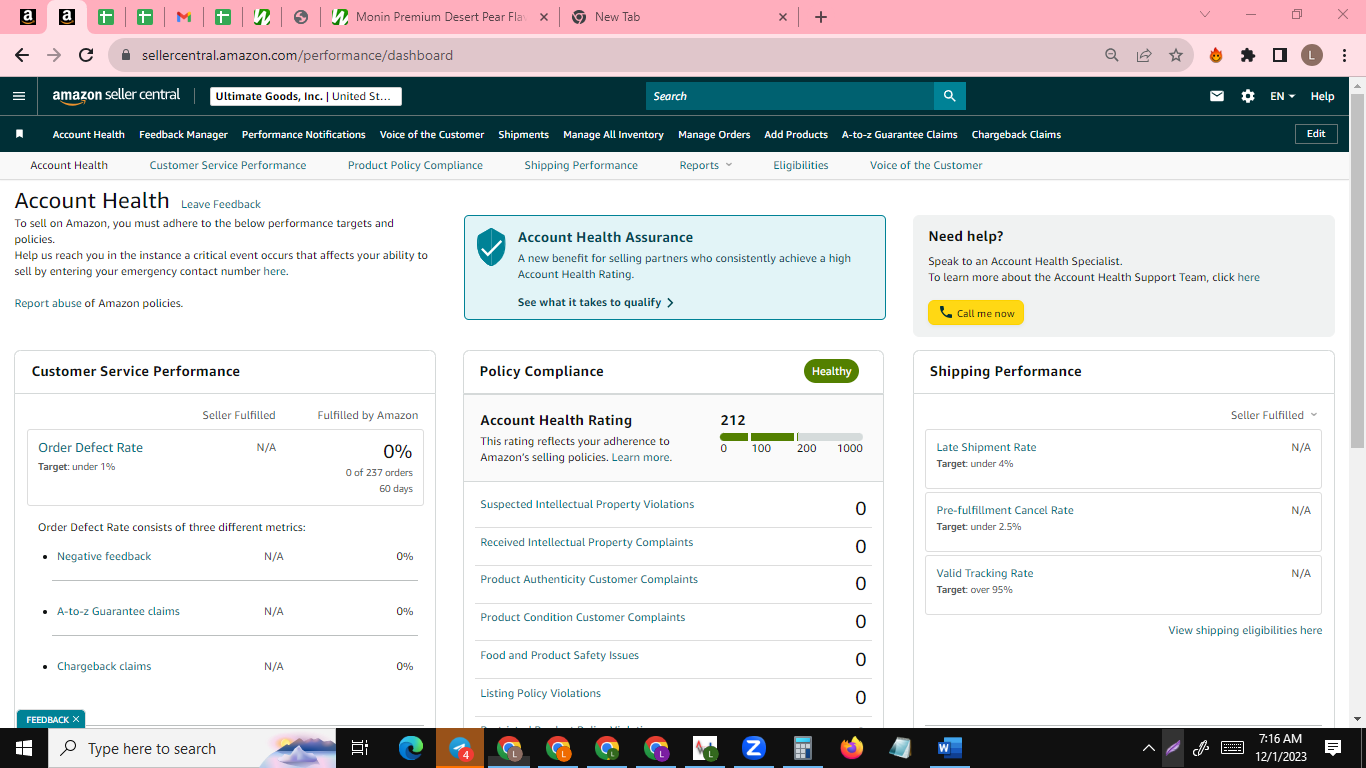Open the Chrome three-dot menu
Image resolution: width=1366 pixels, height=768 pixels.
(1344, 55)
